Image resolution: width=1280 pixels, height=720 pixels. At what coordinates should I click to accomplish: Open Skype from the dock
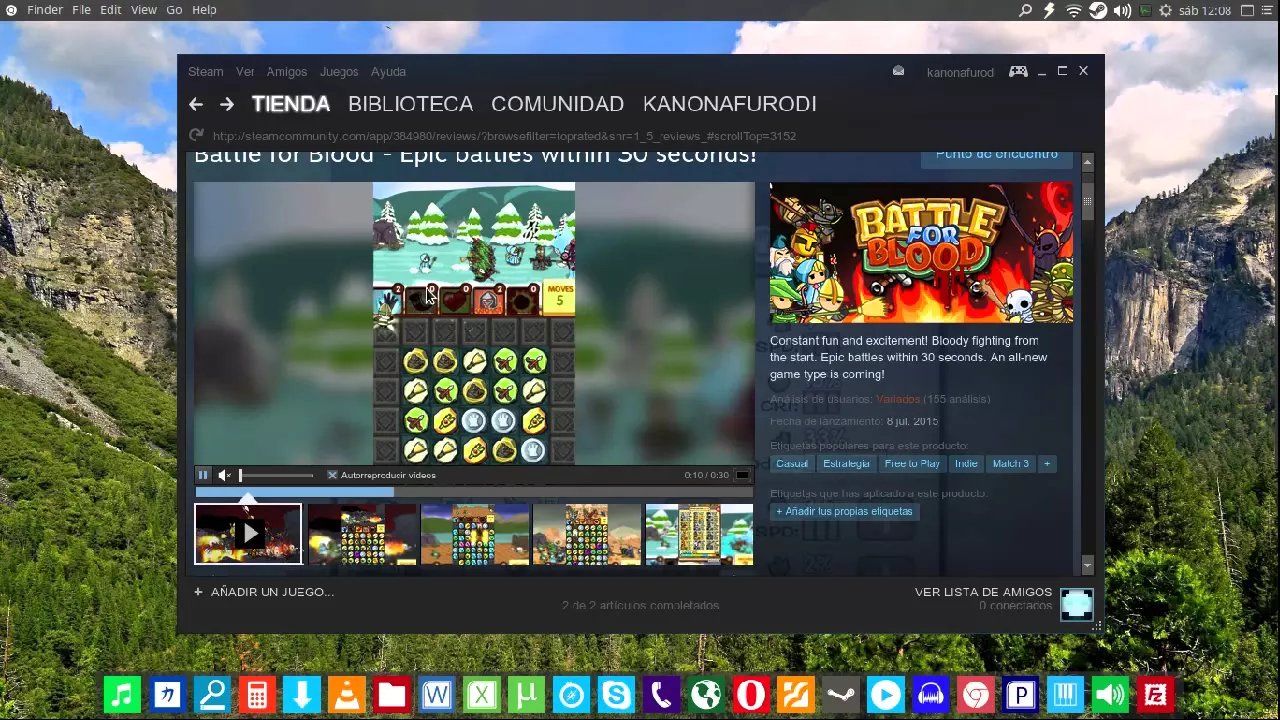click(x=616, y=695)
